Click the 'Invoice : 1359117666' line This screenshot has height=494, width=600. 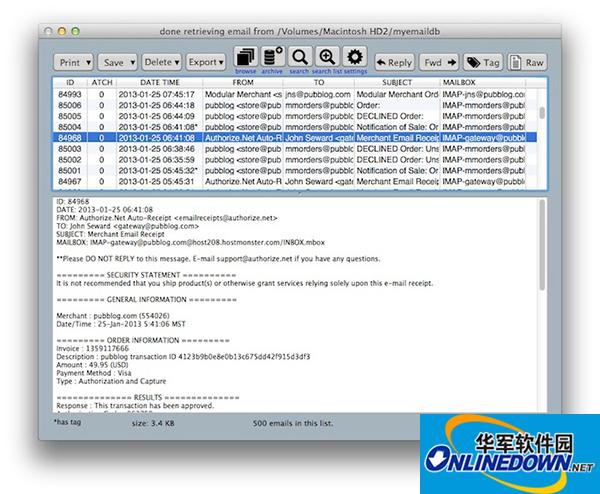click(x=93, y=349)
